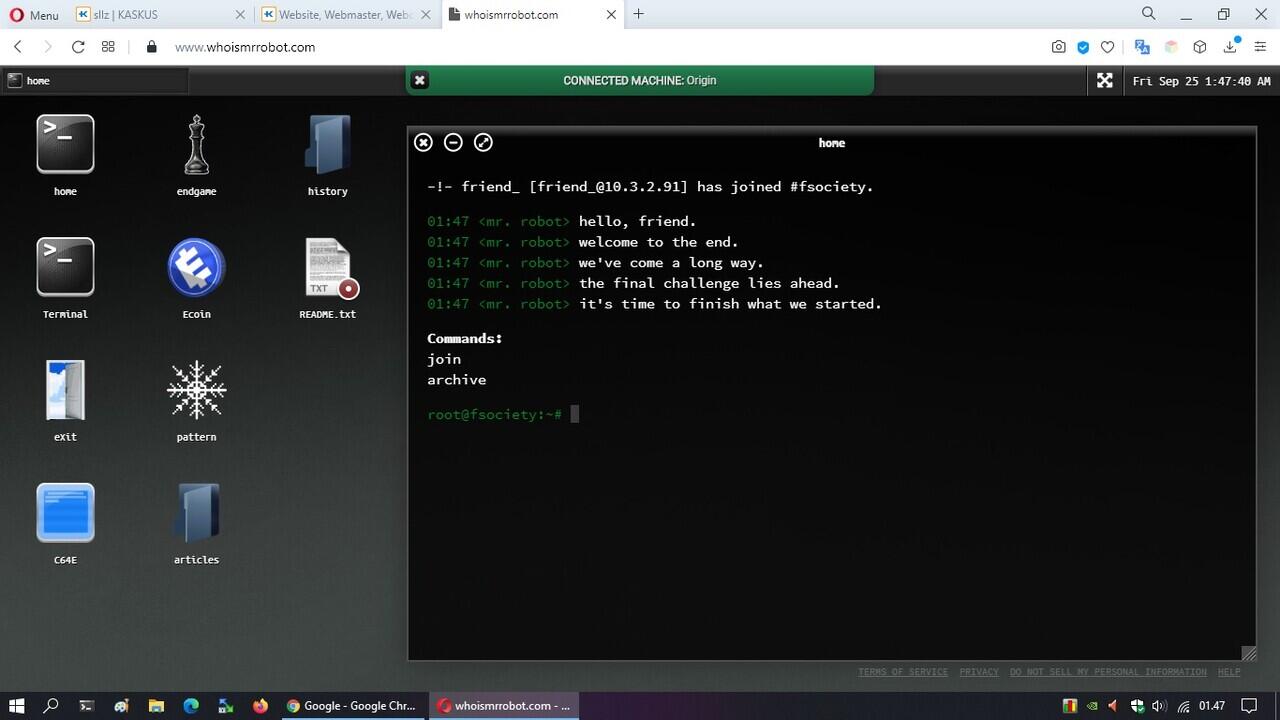Toggle fullscreen icon next to the clock
Screen dimensions: 1280x720
pos(1105,80)
